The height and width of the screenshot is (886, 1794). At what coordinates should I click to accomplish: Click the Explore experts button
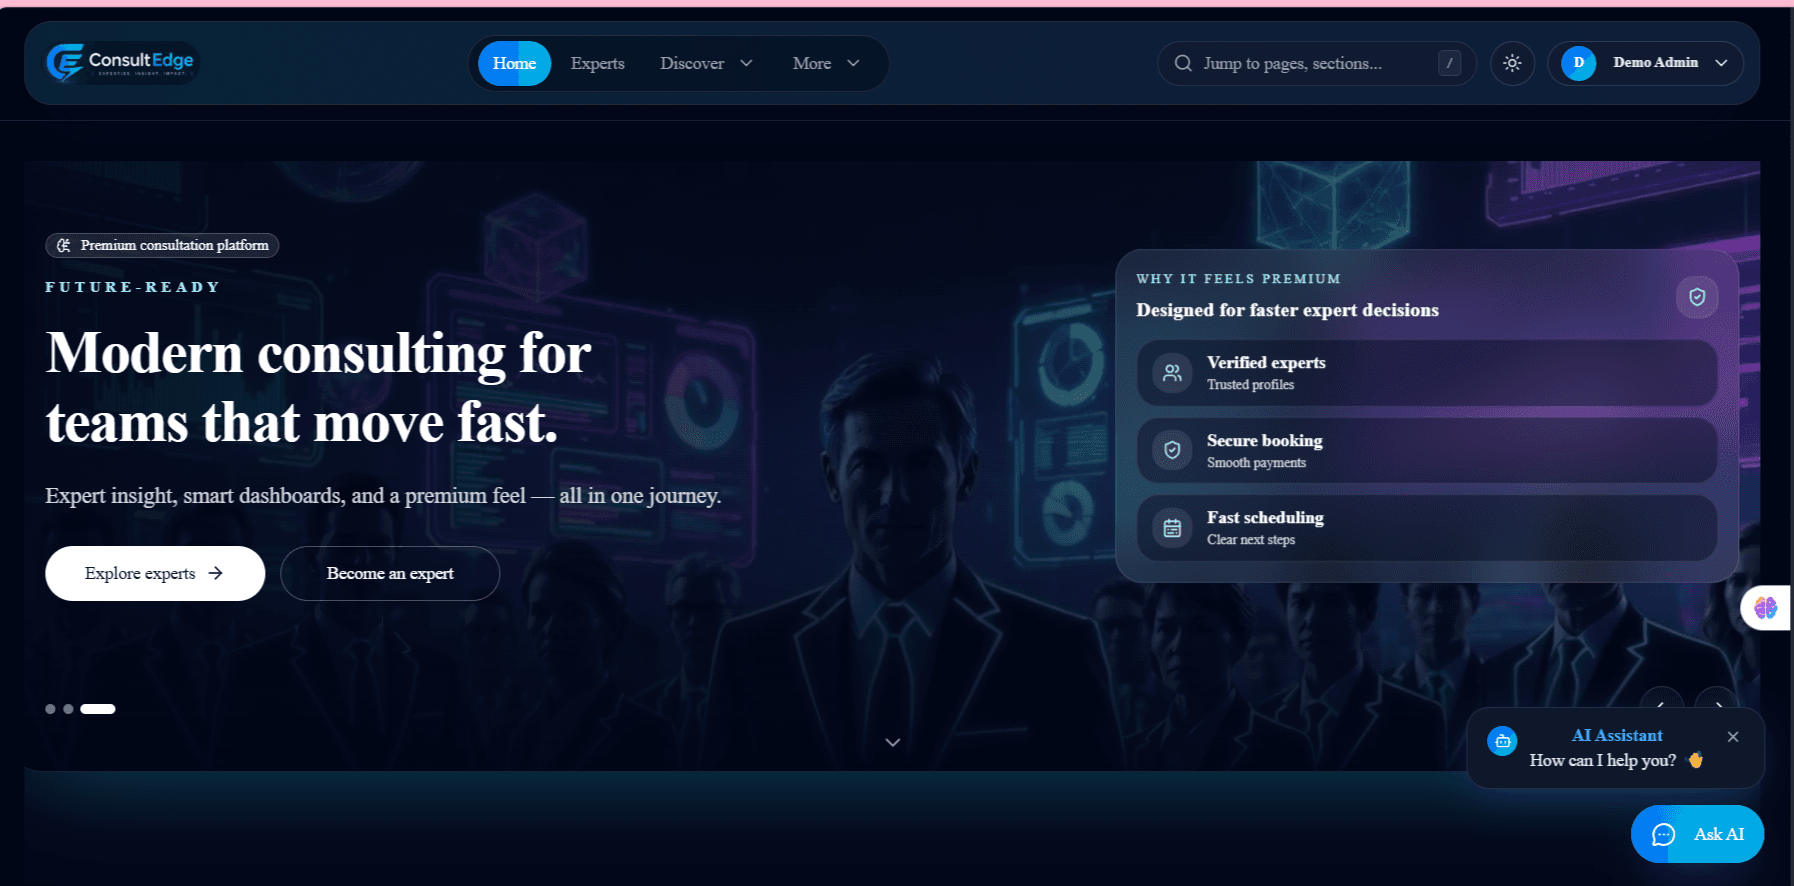155,573
